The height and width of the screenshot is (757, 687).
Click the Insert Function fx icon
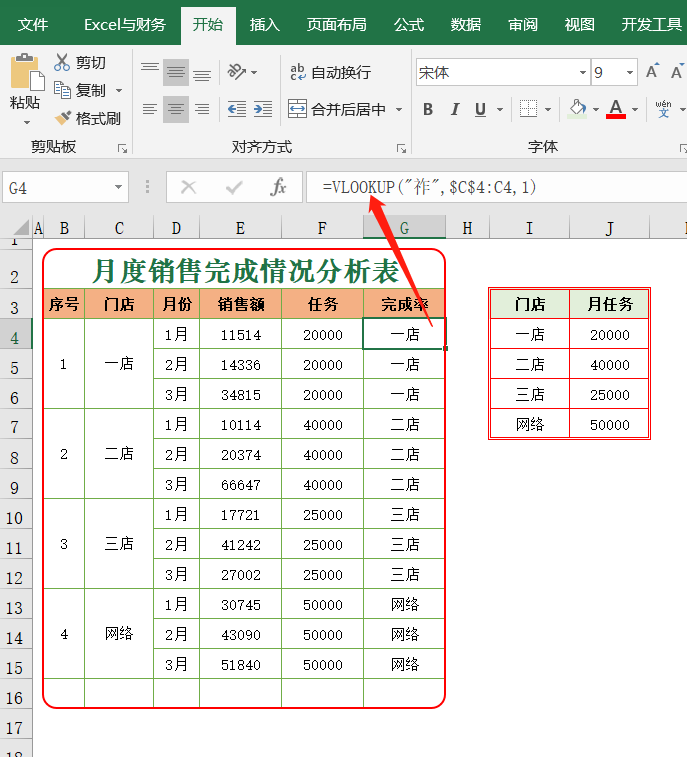click(278, 187)
